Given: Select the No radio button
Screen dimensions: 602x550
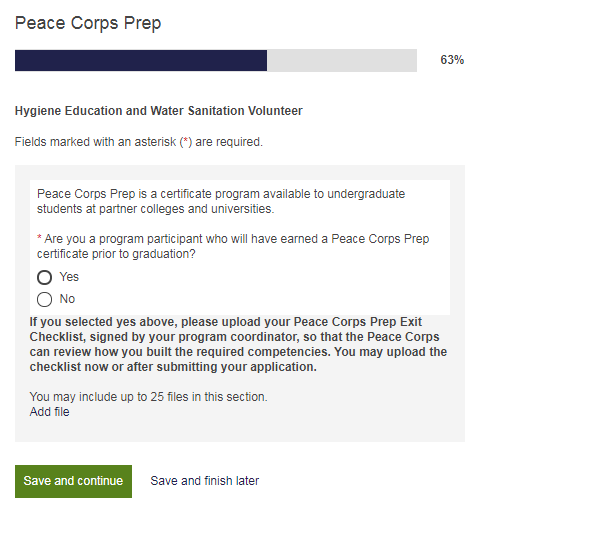Looking at the screenshot, I should [x=44, y=300].
